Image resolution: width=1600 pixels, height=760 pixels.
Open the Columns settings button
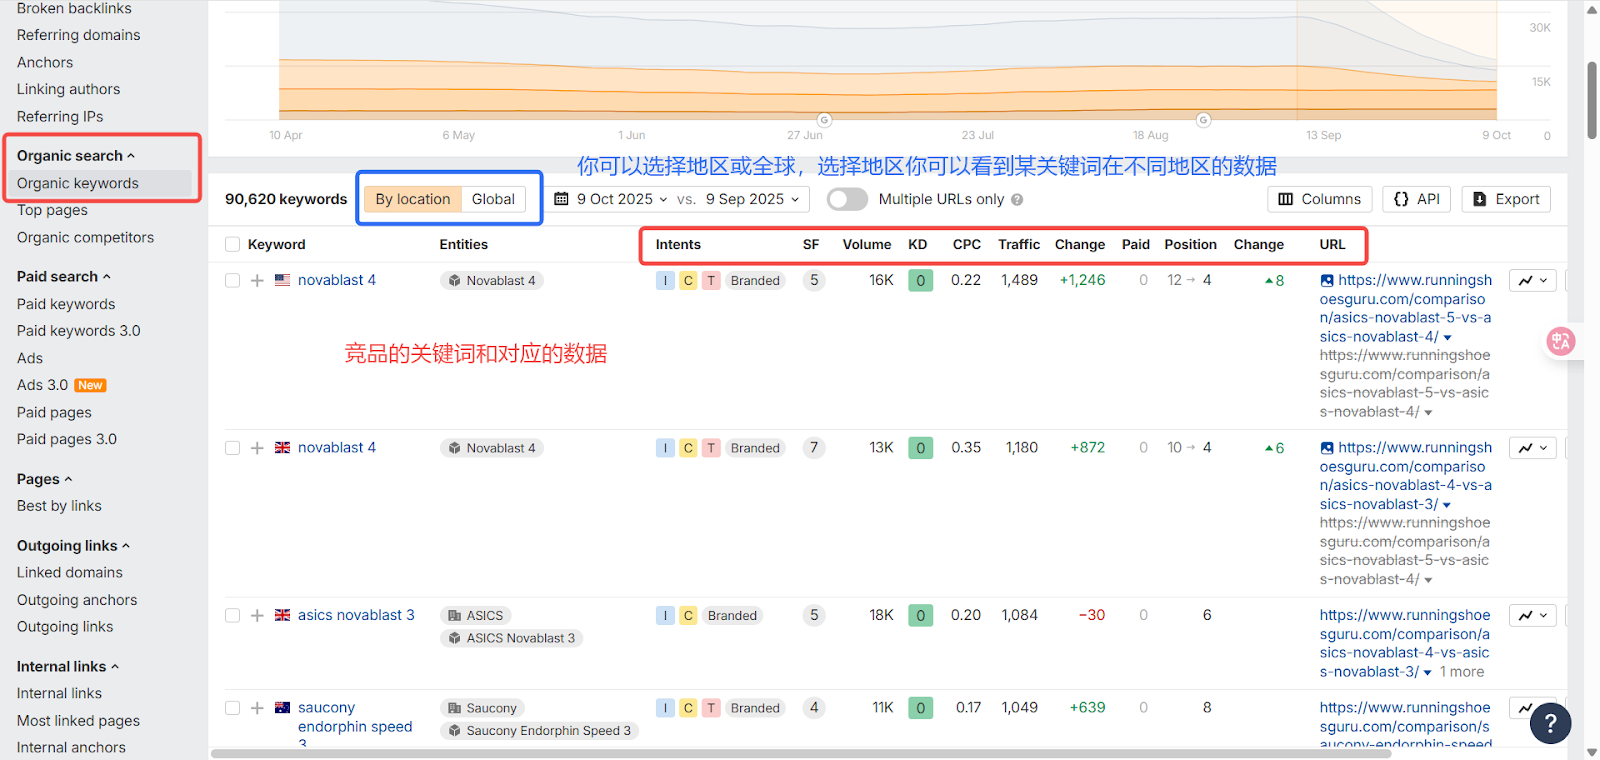(1319, 199)
